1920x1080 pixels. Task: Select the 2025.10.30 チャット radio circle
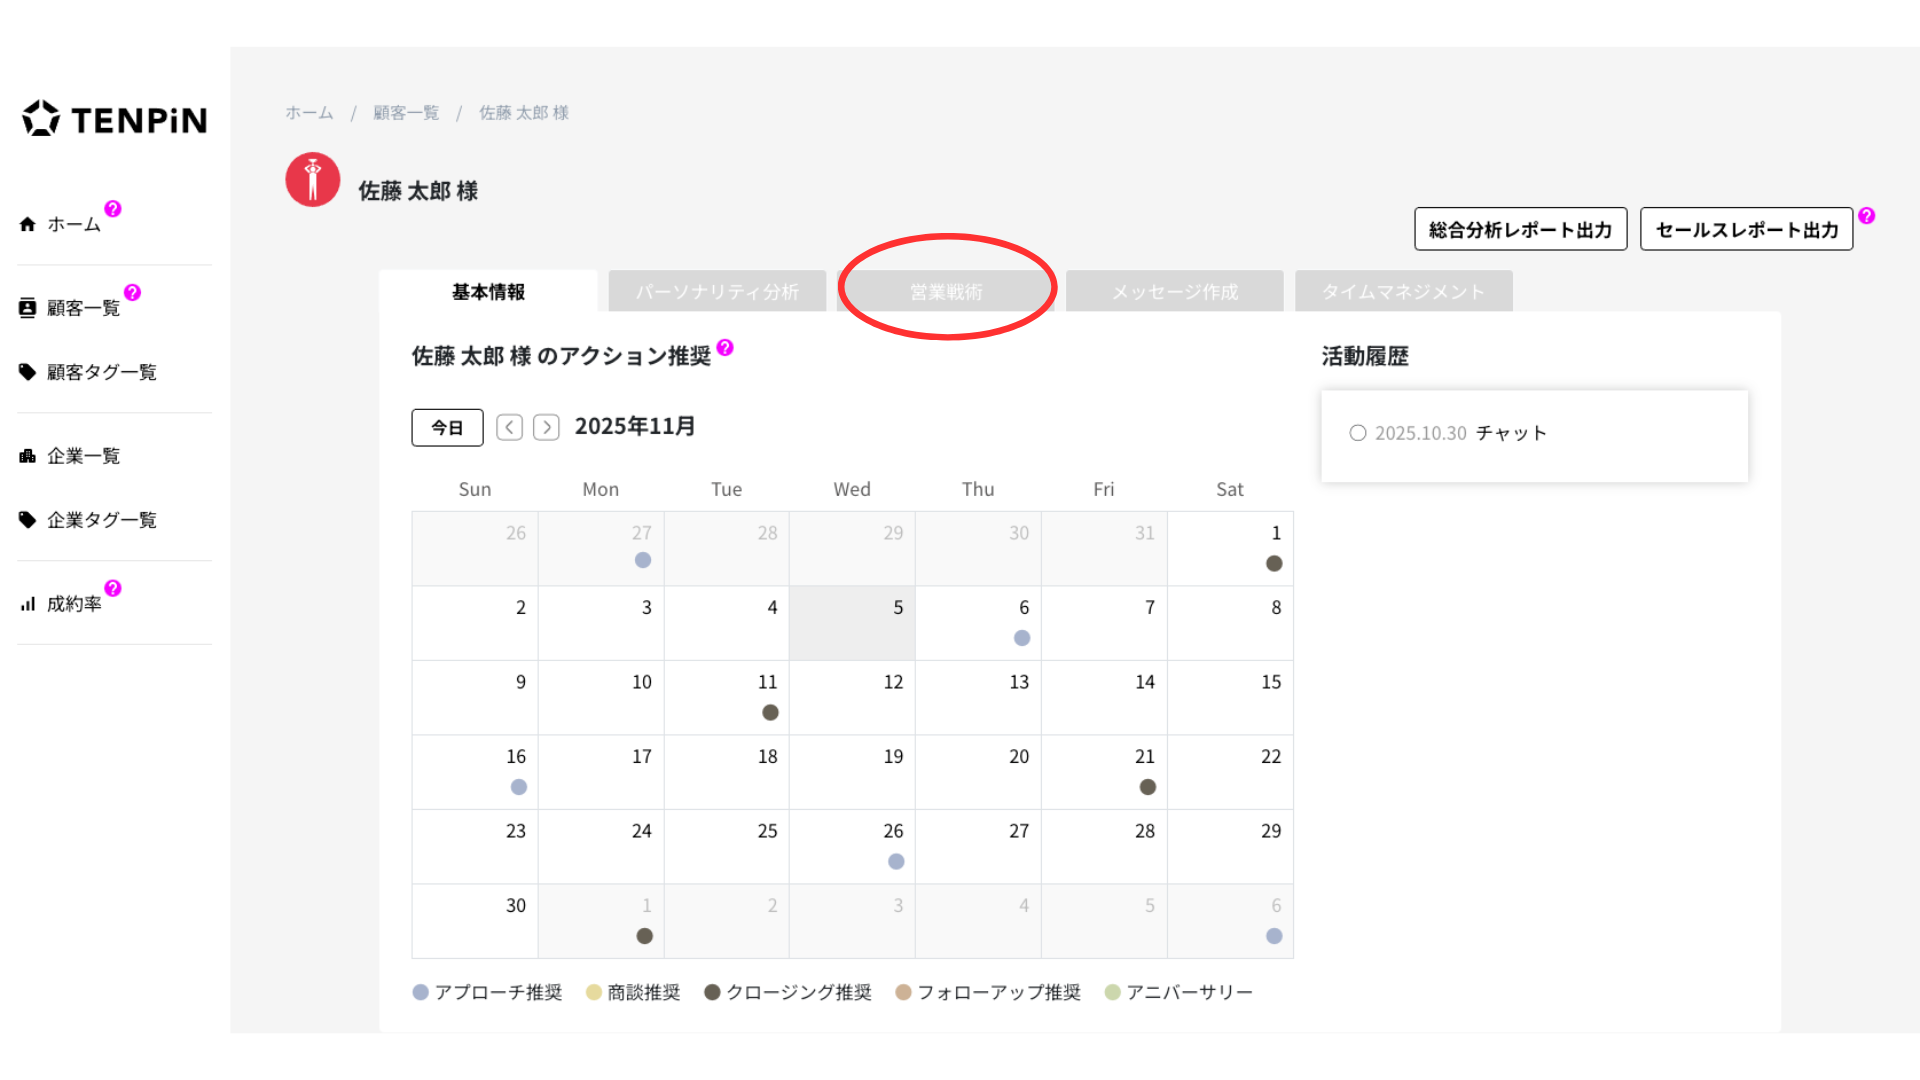(x=1357, y=433)
